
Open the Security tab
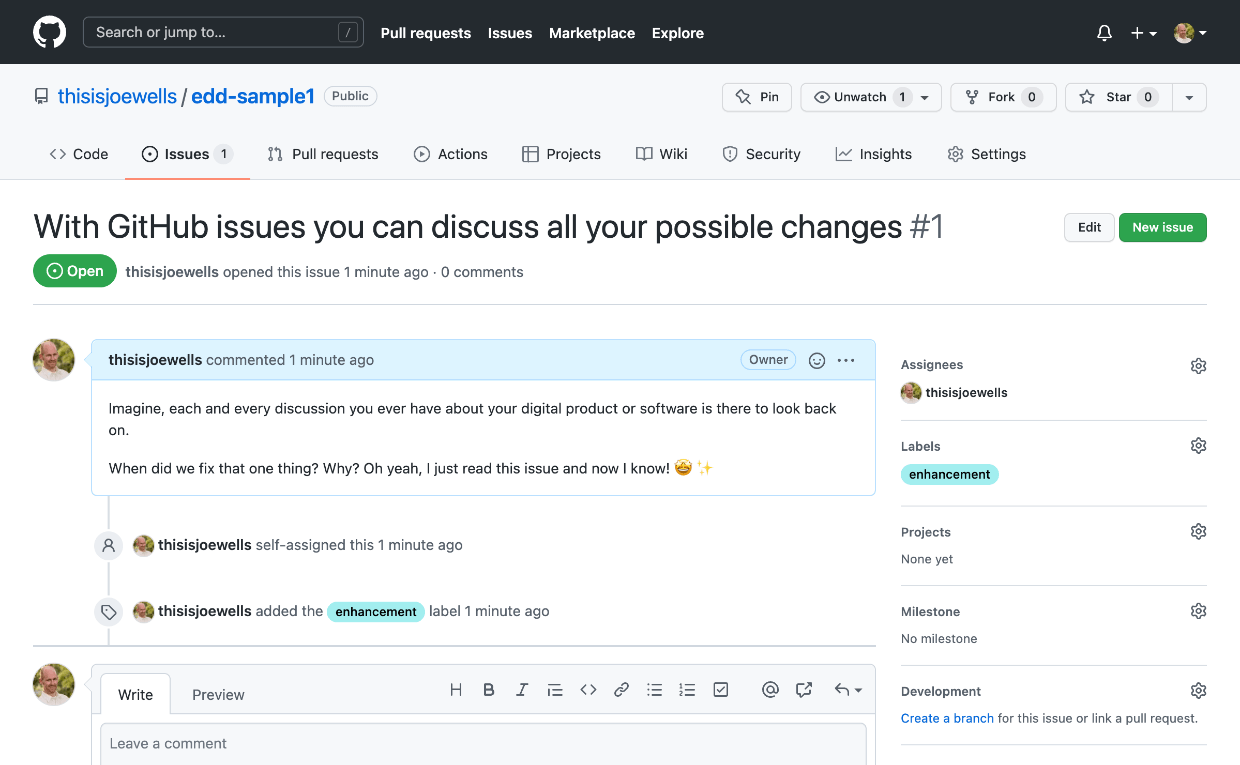(761, 154)
